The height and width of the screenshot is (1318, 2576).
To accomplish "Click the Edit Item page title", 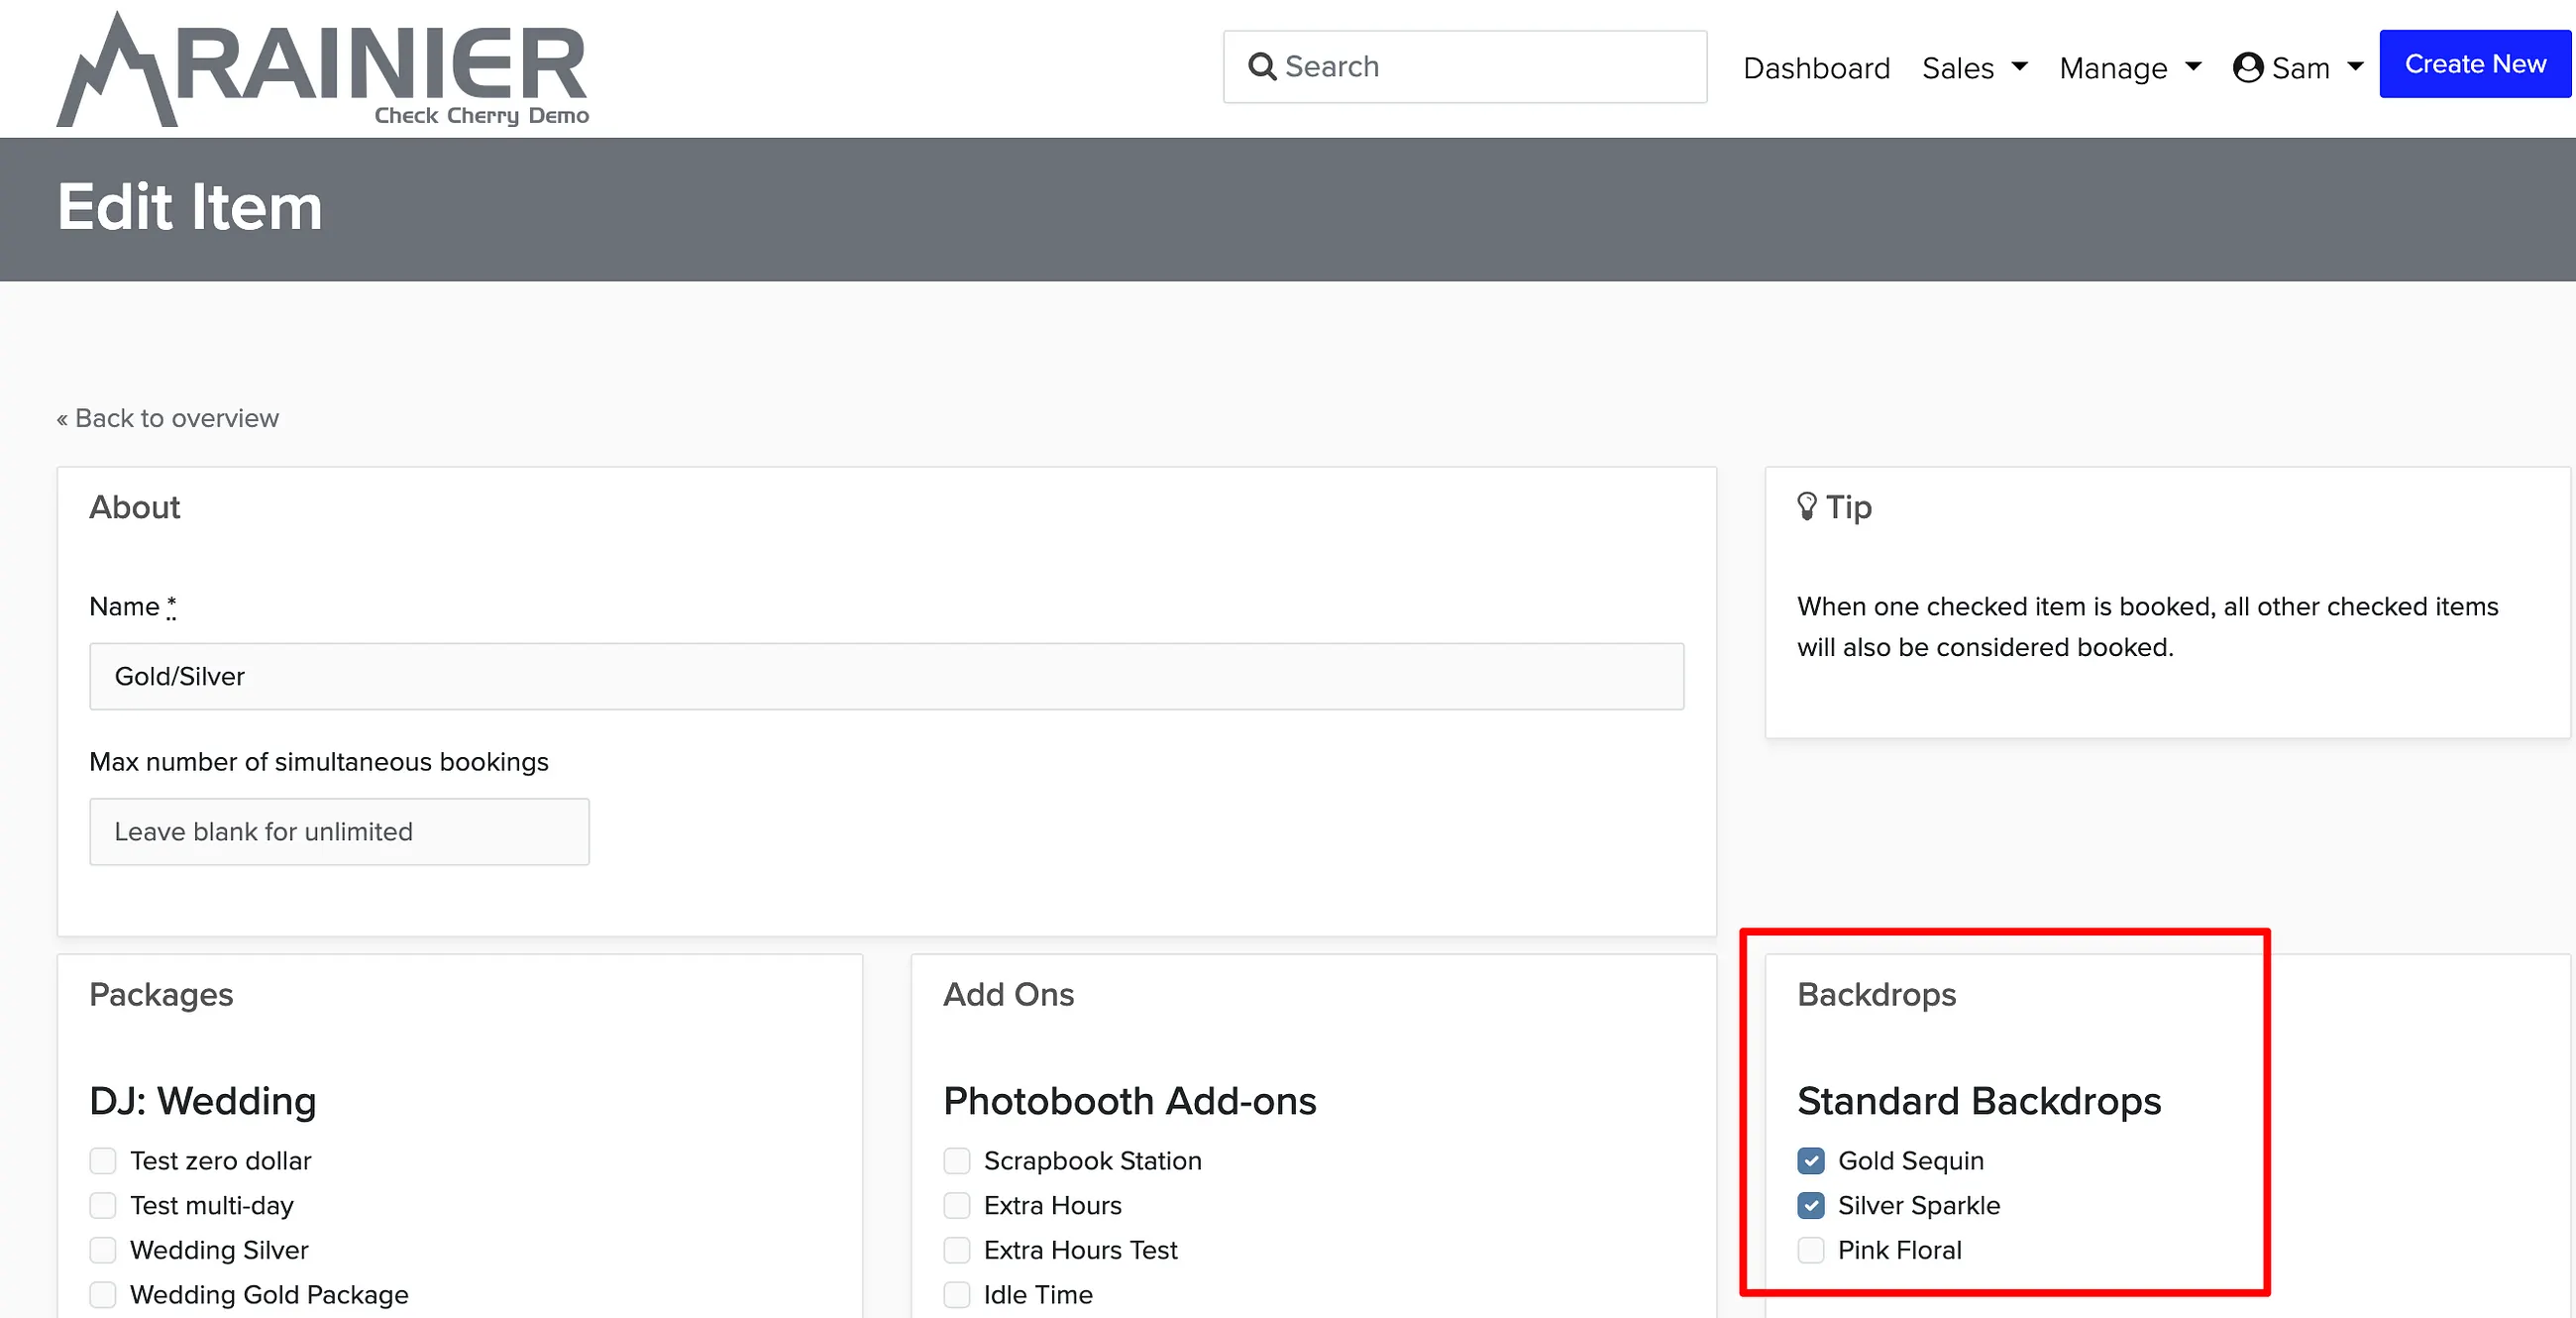I will (x=190, y=208).
